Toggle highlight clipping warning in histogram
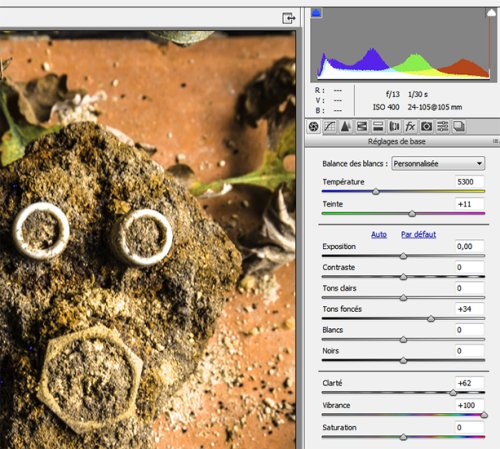500x449 pixels. [491, 13]
